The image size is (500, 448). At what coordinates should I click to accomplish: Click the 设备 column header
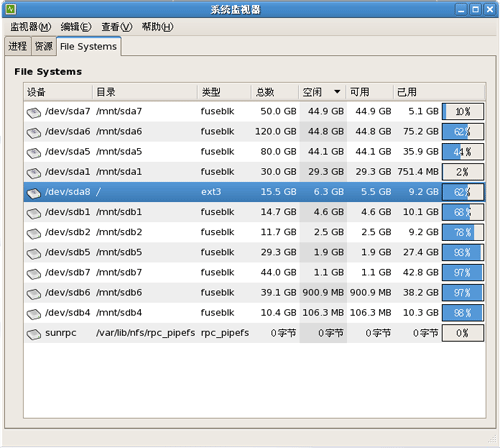coord(58,92)
